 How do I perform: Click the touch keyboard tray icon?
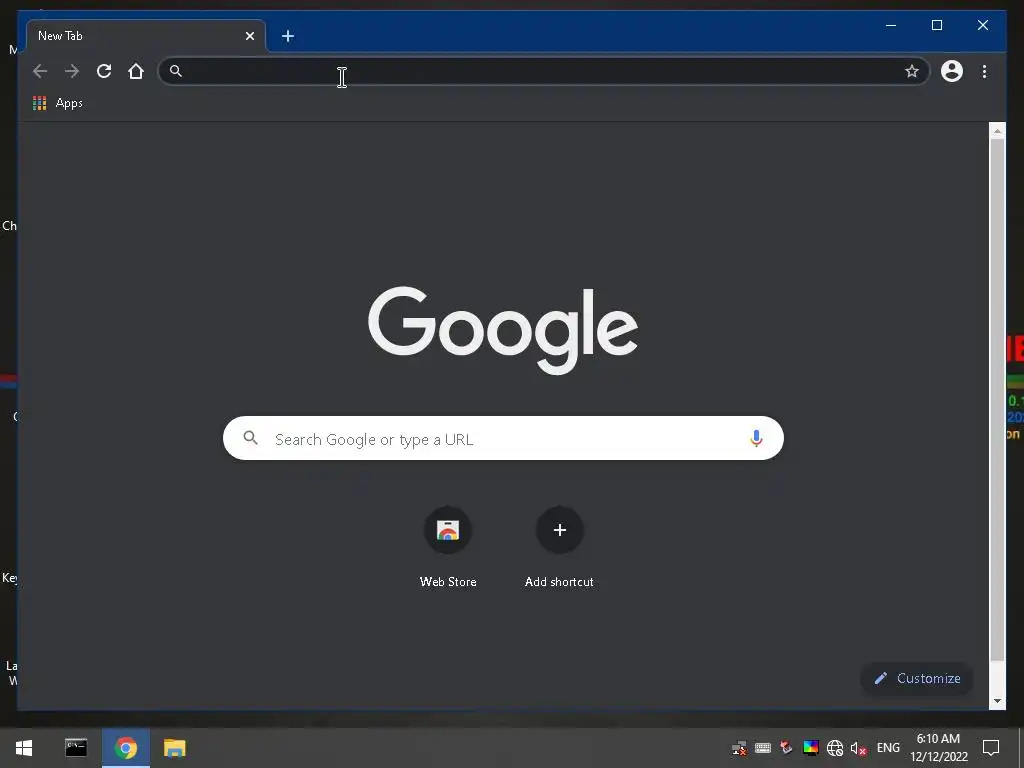[x=763, y=748]
